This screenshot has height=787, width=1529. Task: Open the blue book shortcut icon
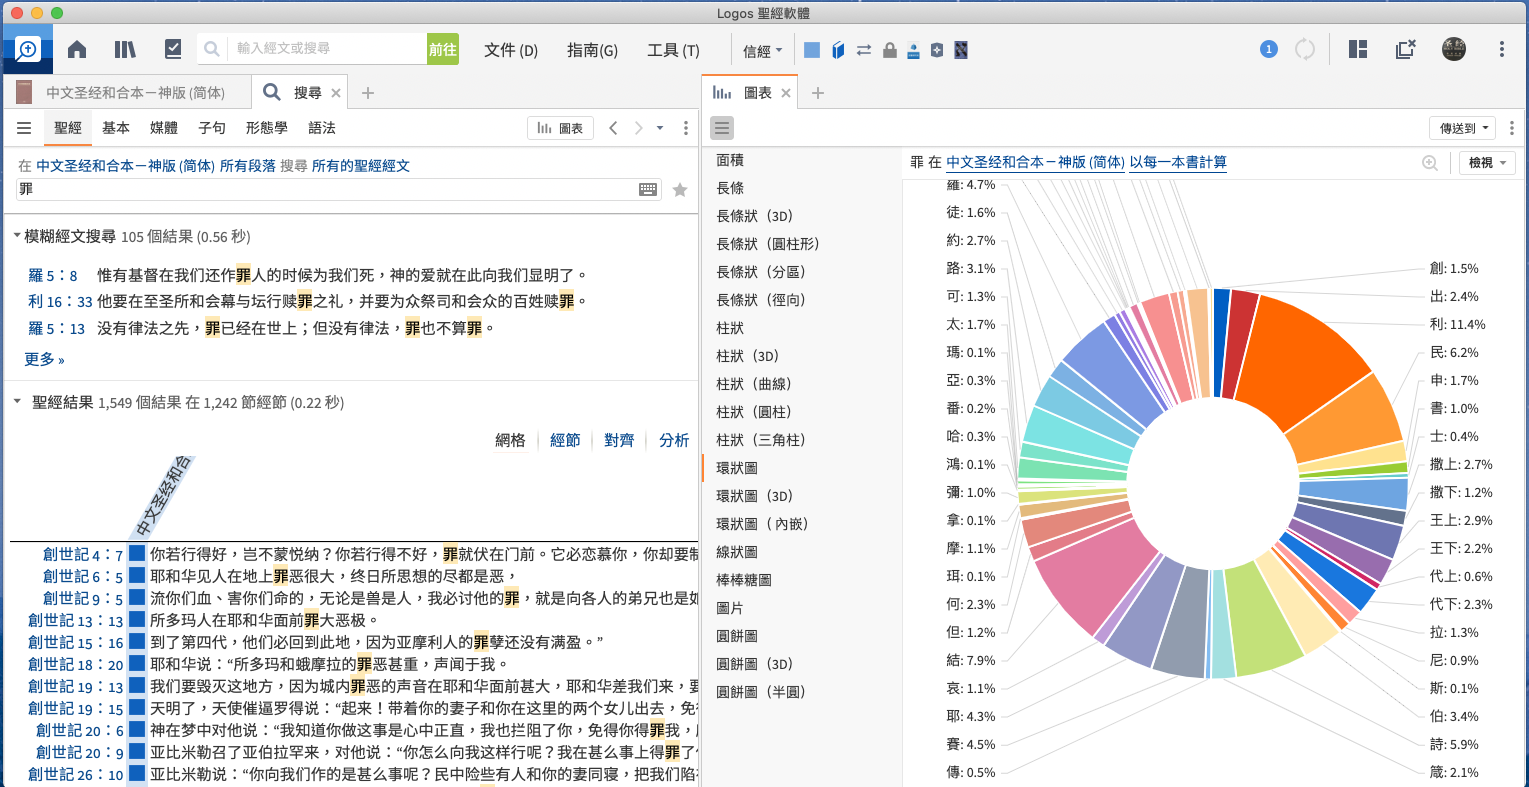[838, 50]
